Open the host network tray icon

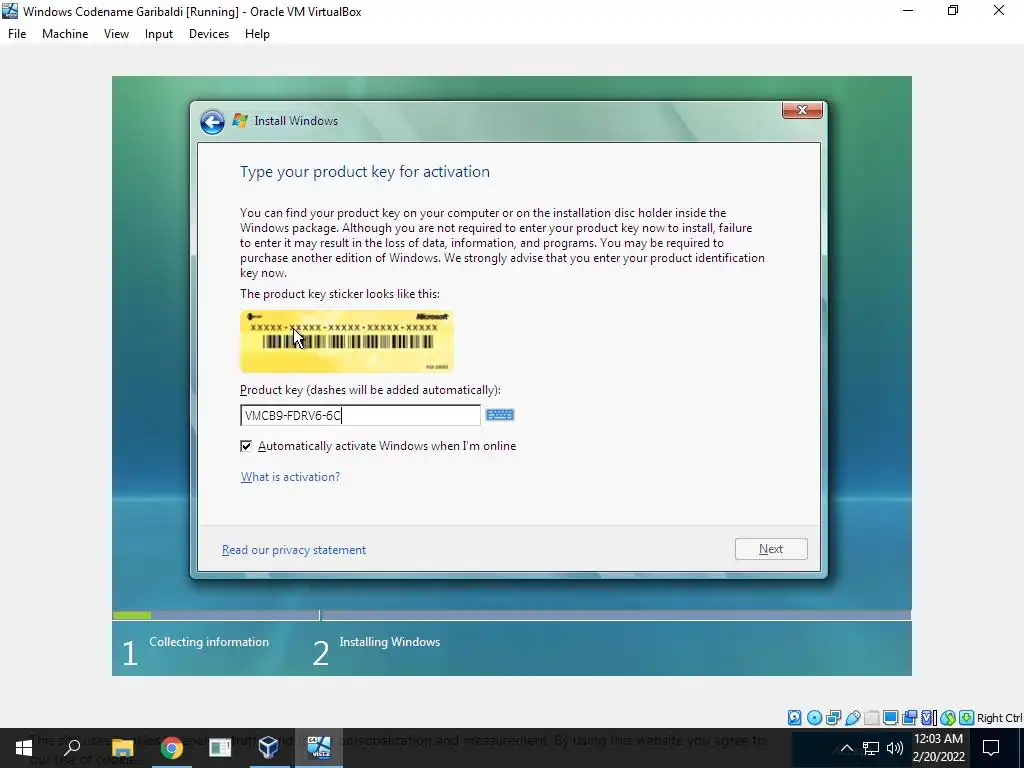click(x=871, y=748)
